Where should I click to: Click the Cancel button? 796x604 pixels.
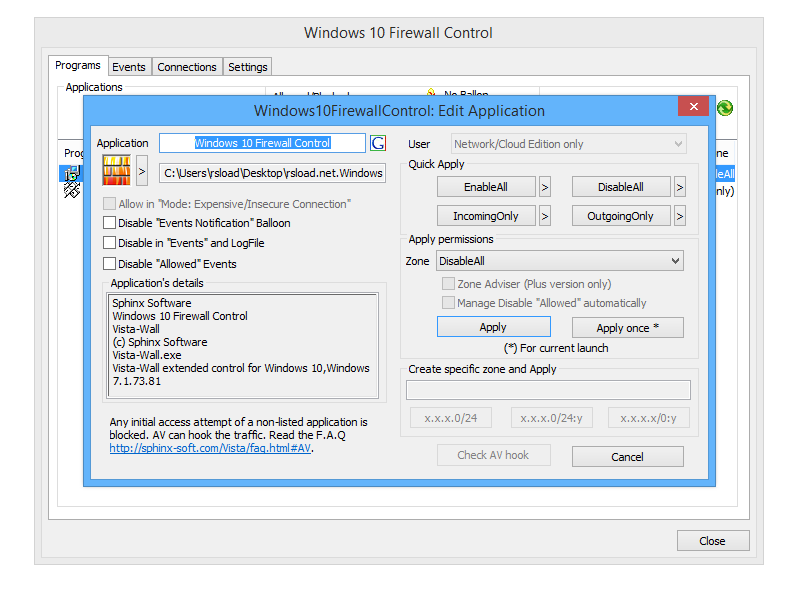pyautogui.click(x=627, y=456)
